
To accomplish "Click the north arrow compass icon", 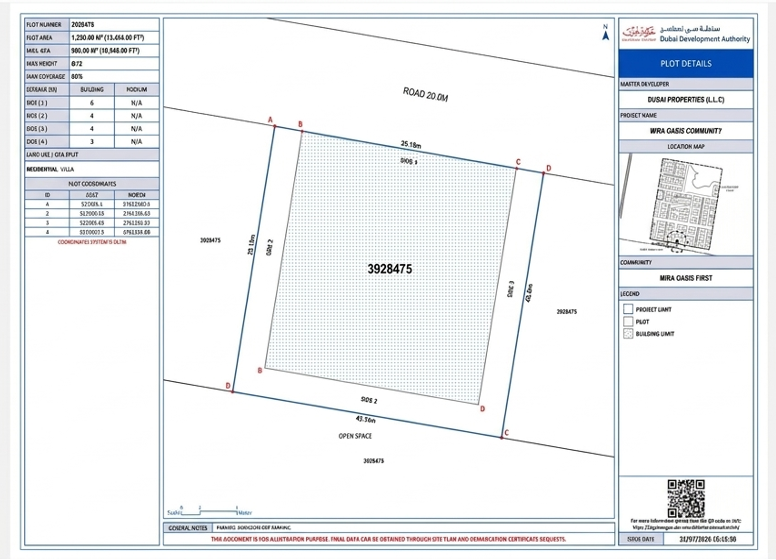I will tap(604, 32).
